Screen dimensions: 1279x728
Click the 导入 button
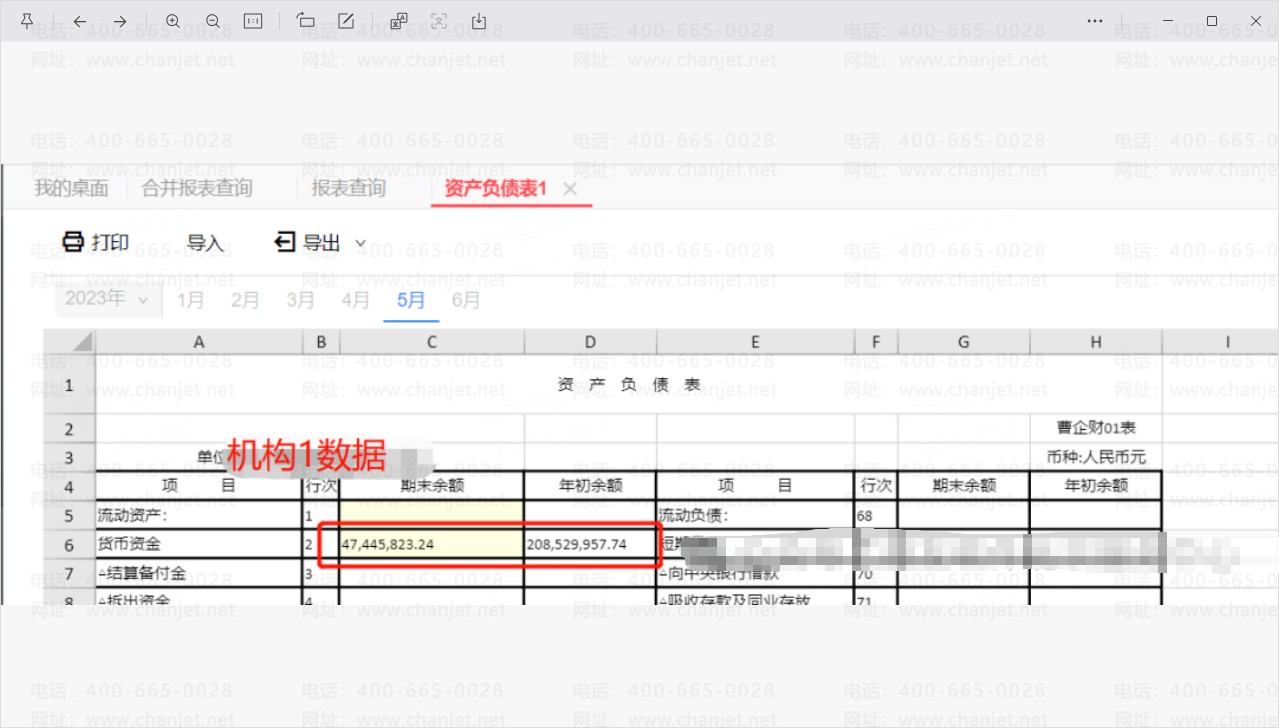click(205, 243)
